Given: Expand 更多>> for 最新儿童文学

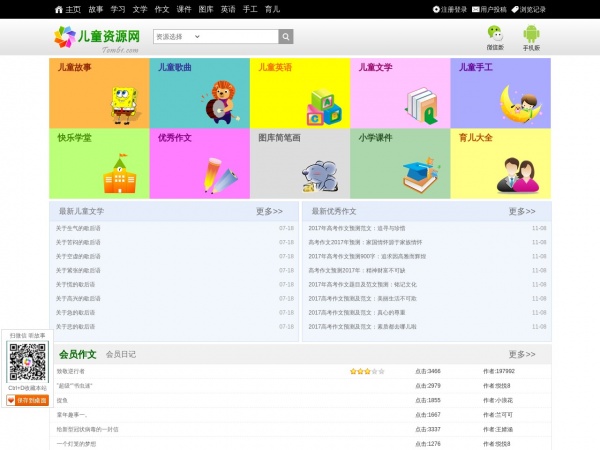Looking at the screenshot, I should [x=269, y=212].
